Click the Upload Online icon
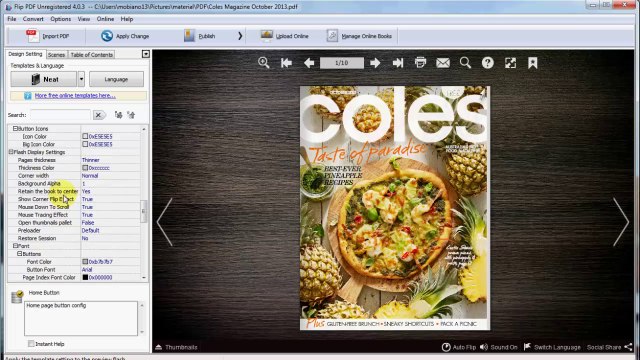The image size is (640, 360). pos(267,36)
